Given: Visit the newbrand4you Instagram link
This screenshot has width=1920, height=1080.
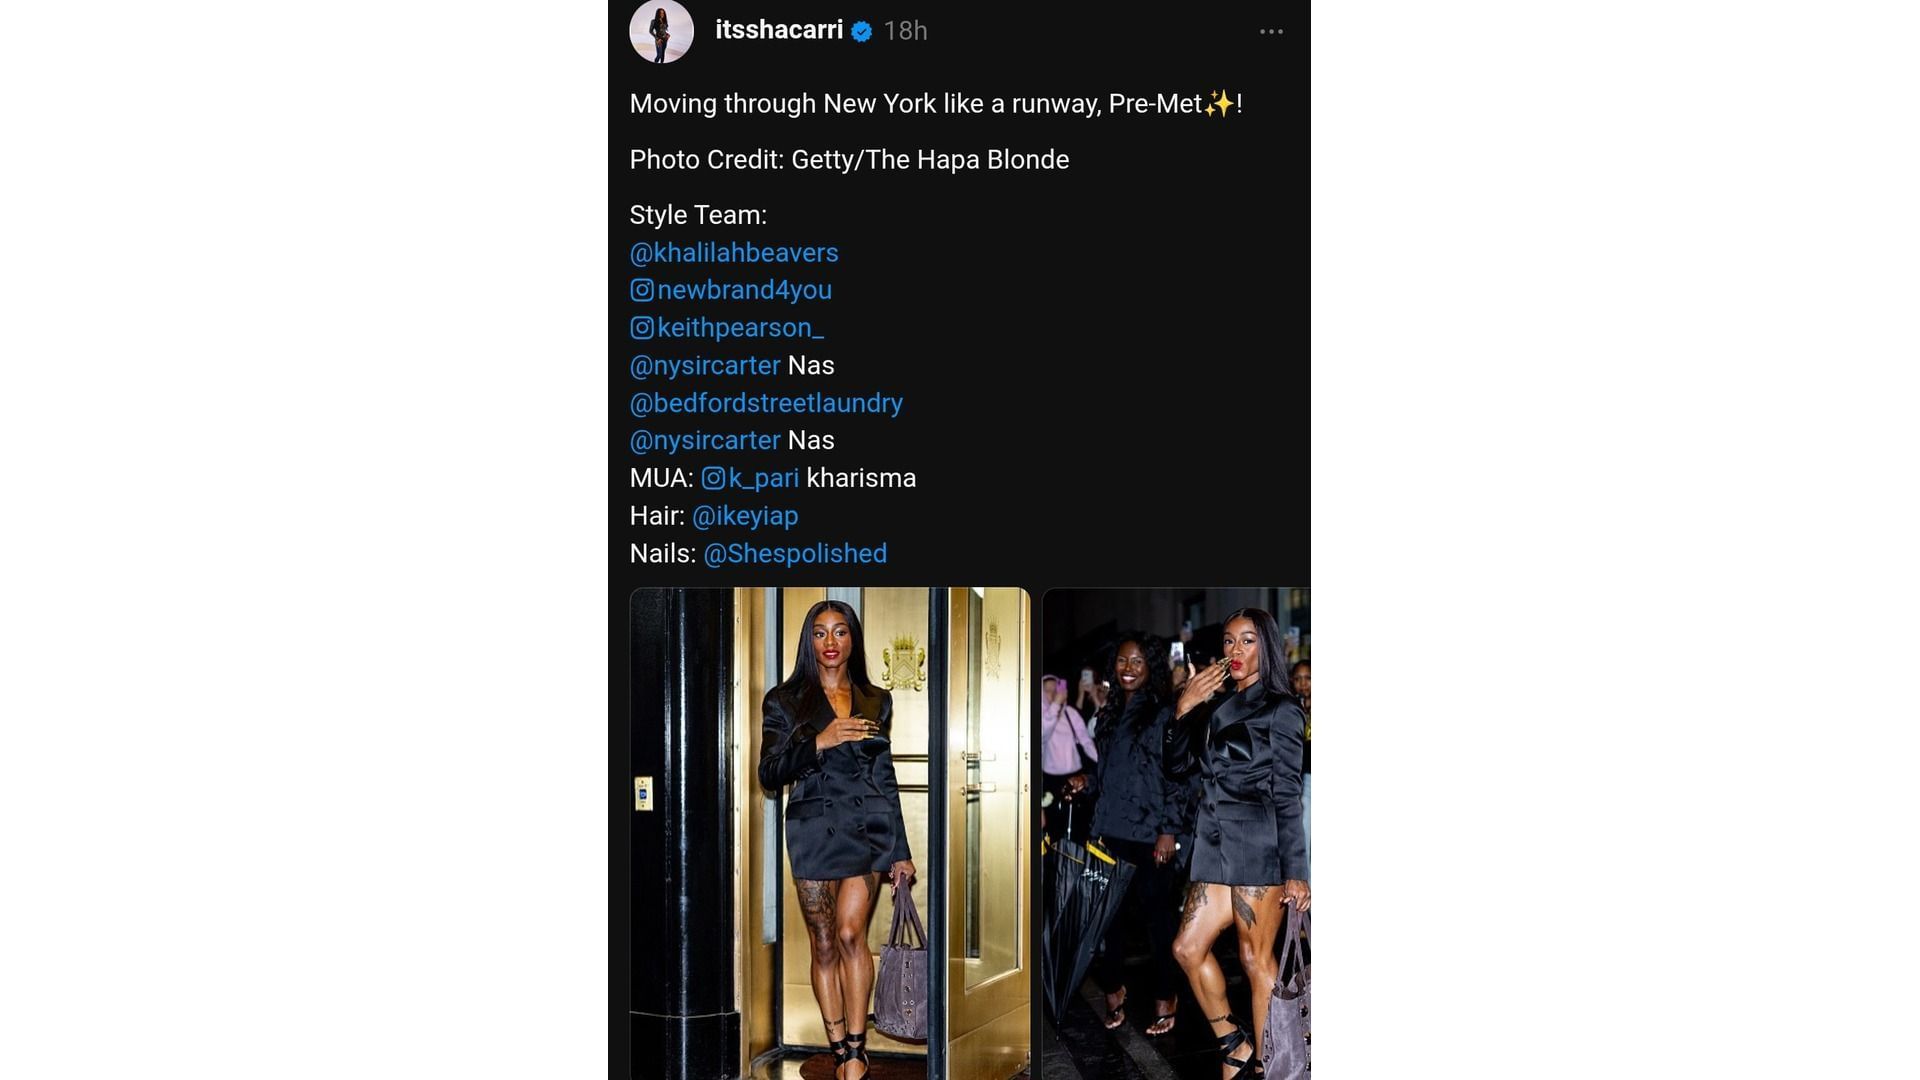Looking at the screenshot, I should pos(744,290).
